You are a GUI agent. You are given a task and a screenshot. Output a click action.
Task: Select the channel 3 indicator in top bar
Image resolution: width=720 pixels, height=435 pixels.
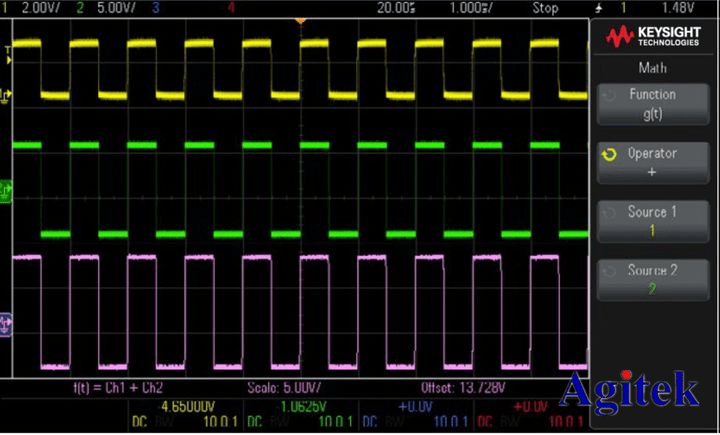click(x=156, y=8)
